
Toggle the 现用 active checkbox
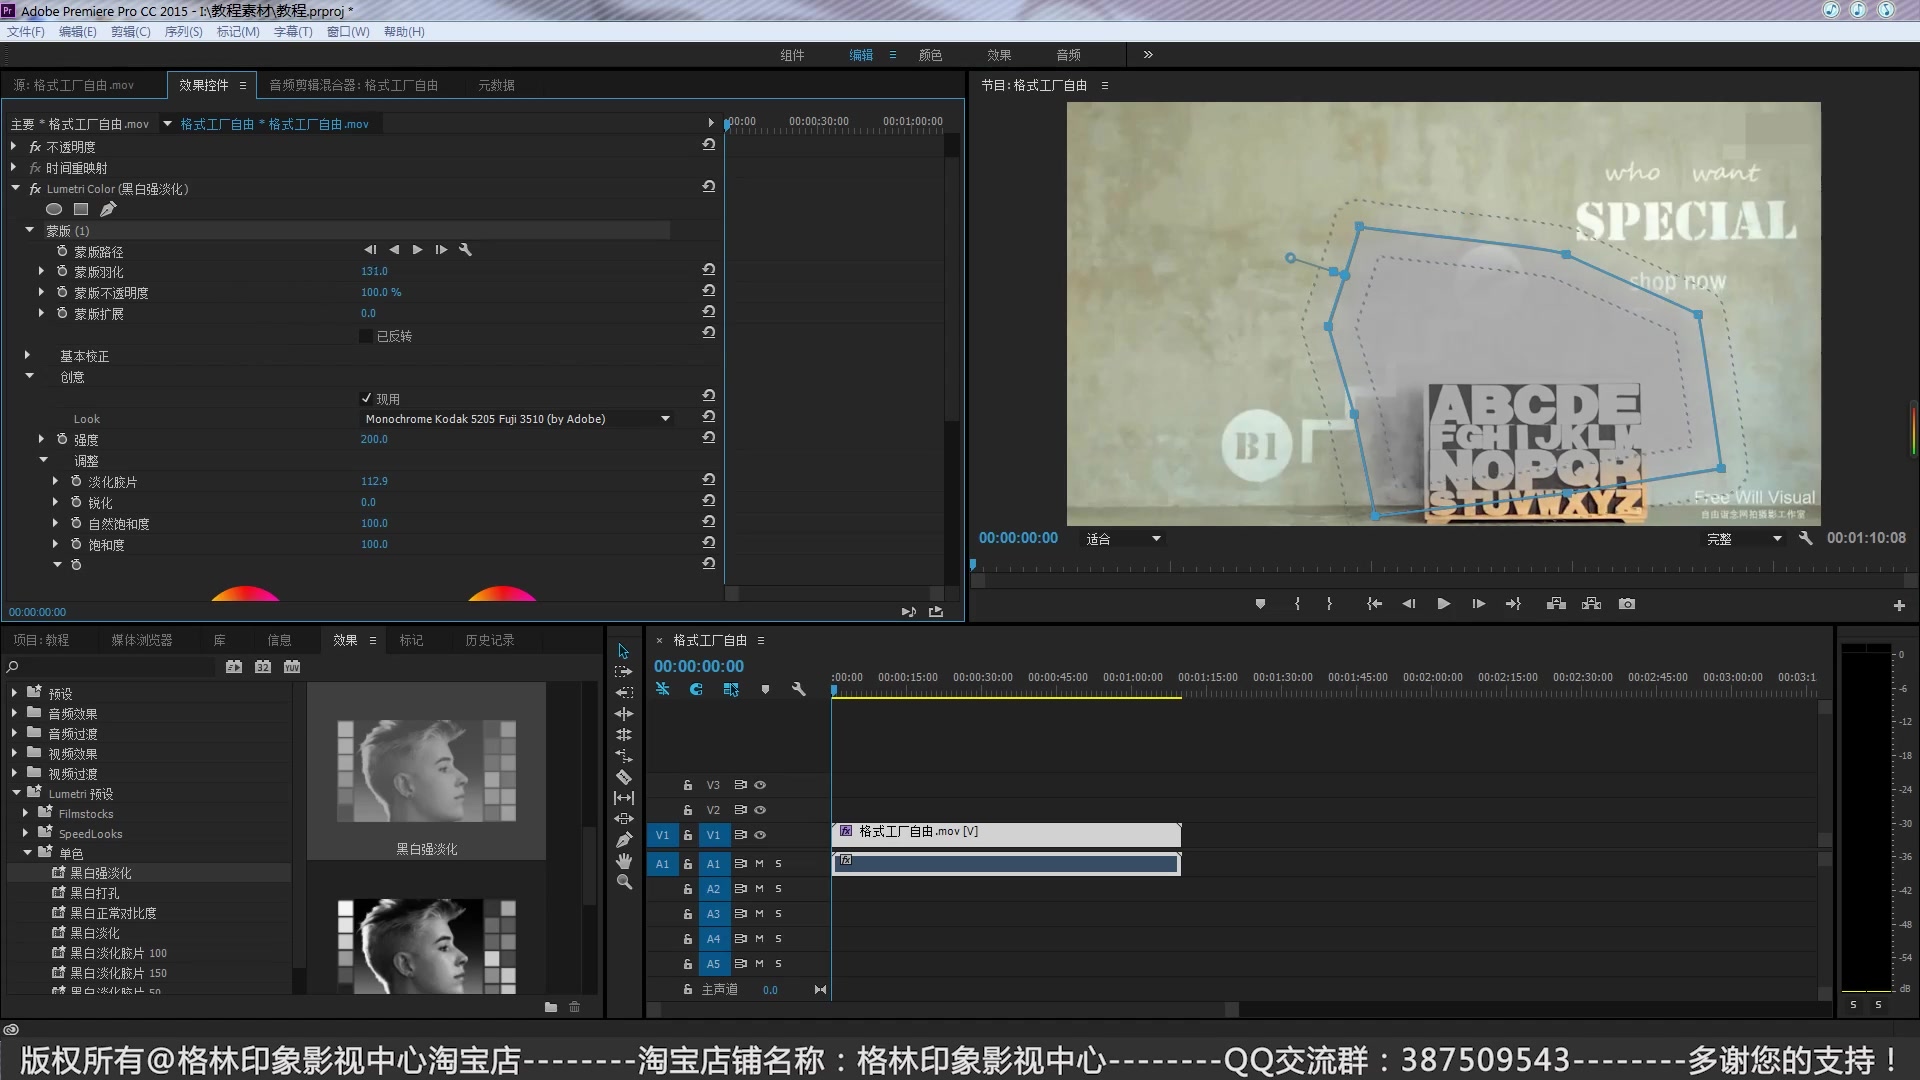pyautogui.click(x=366, y=398)
